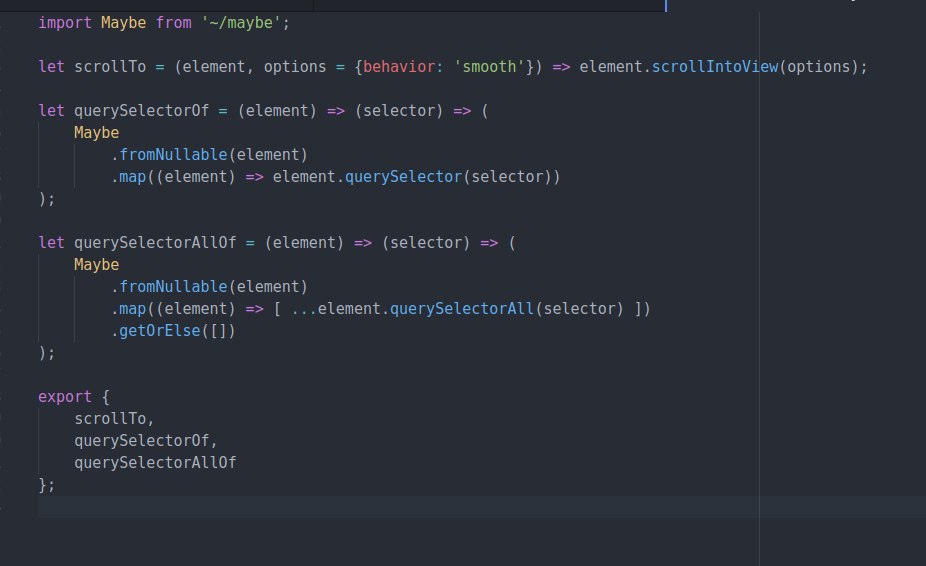
Task: Click the 'behavior' object key
Action: [399, 67]
